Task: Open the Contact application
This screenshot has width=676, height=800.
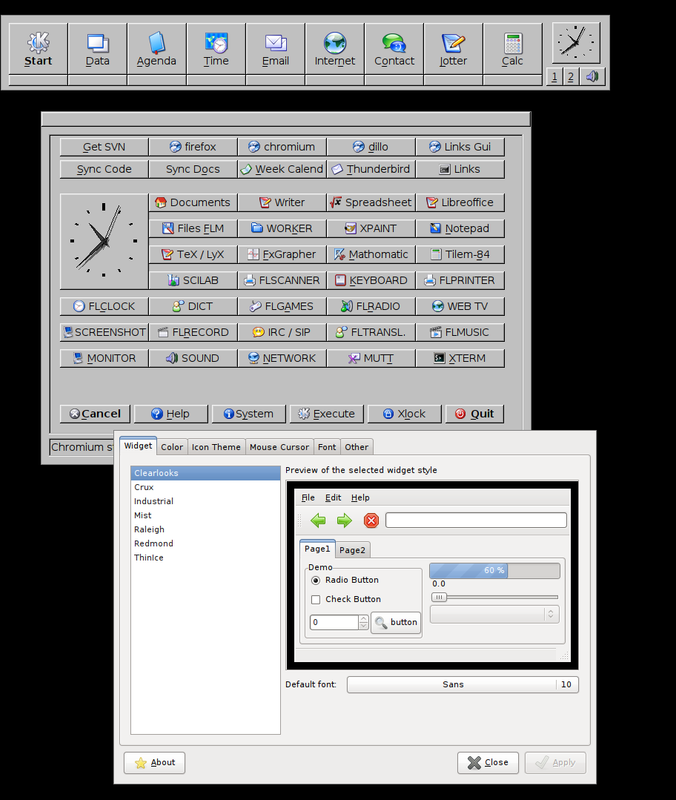Action: pyautogui.click(x=394, y=49)
